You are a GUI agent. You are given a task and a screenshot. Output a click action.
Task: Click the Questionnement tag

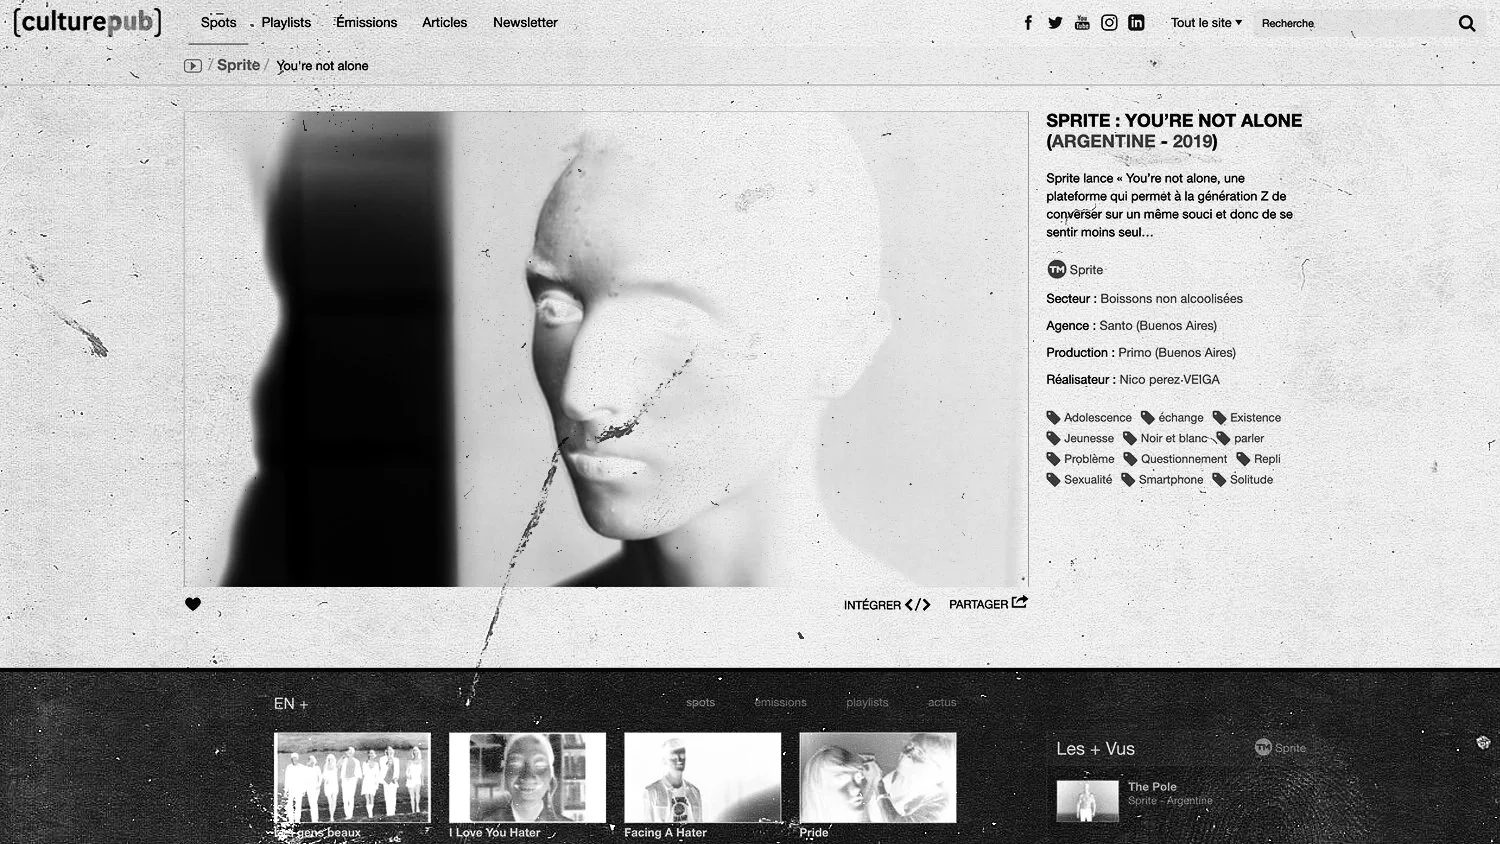[1175, 459]
